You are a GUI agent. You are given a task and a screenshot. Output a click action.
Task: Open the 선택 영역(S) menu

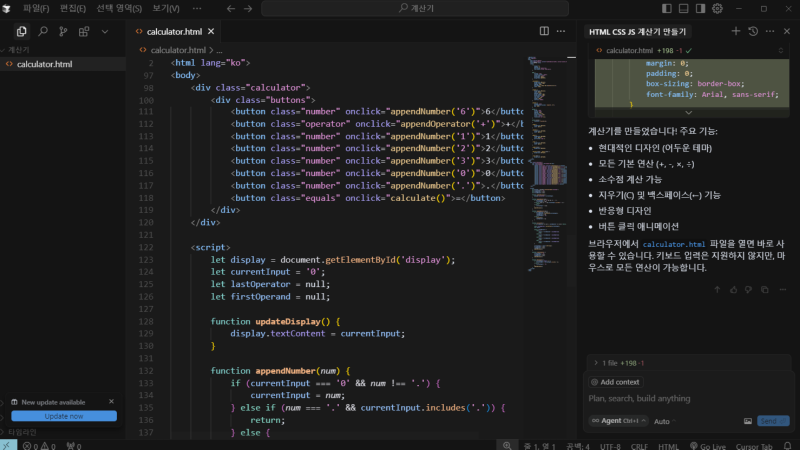tap(119, 9)
